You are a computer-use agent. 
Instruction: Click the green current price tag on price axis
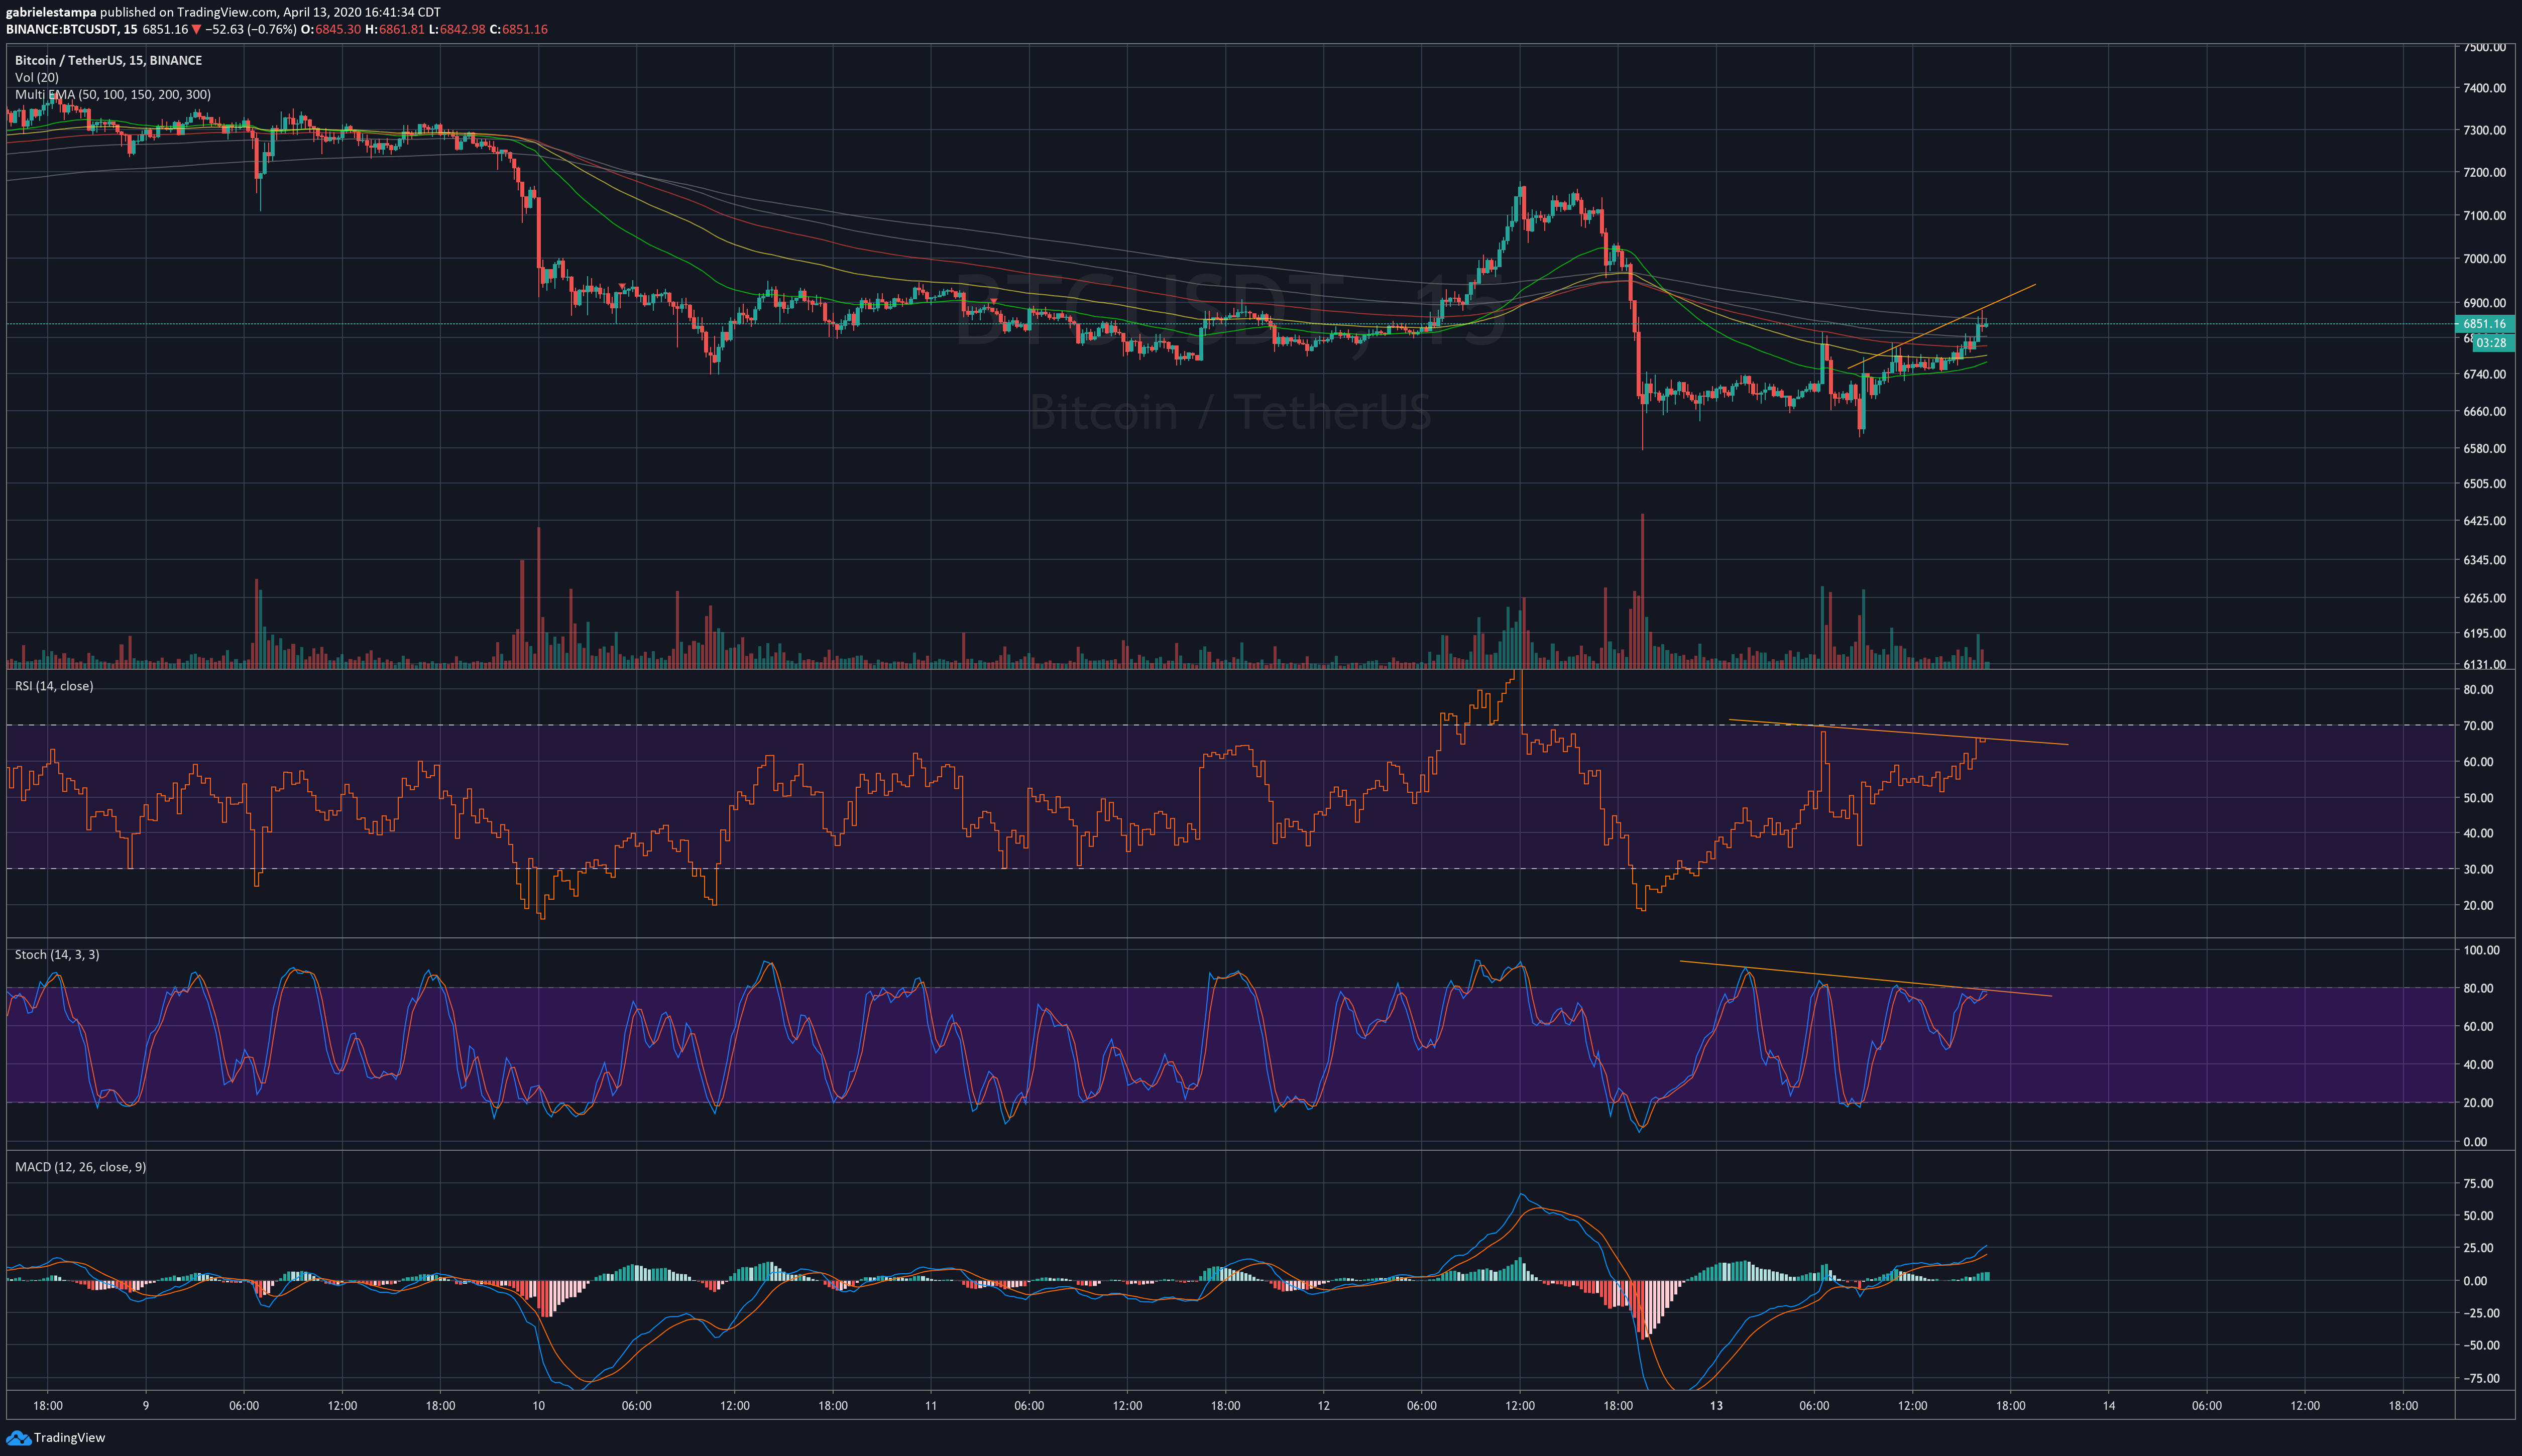pos(2484,324)
